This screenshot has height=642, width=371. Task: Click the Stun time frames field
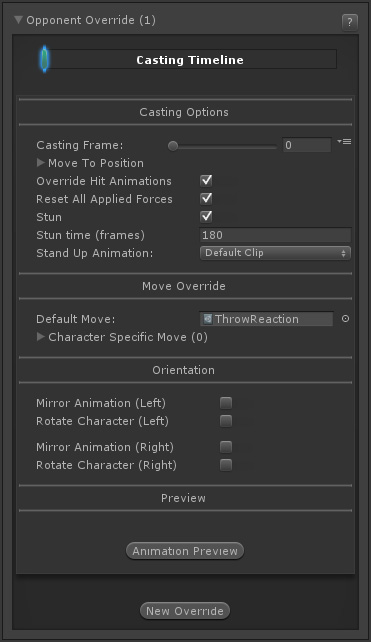(x=275, y=235)
